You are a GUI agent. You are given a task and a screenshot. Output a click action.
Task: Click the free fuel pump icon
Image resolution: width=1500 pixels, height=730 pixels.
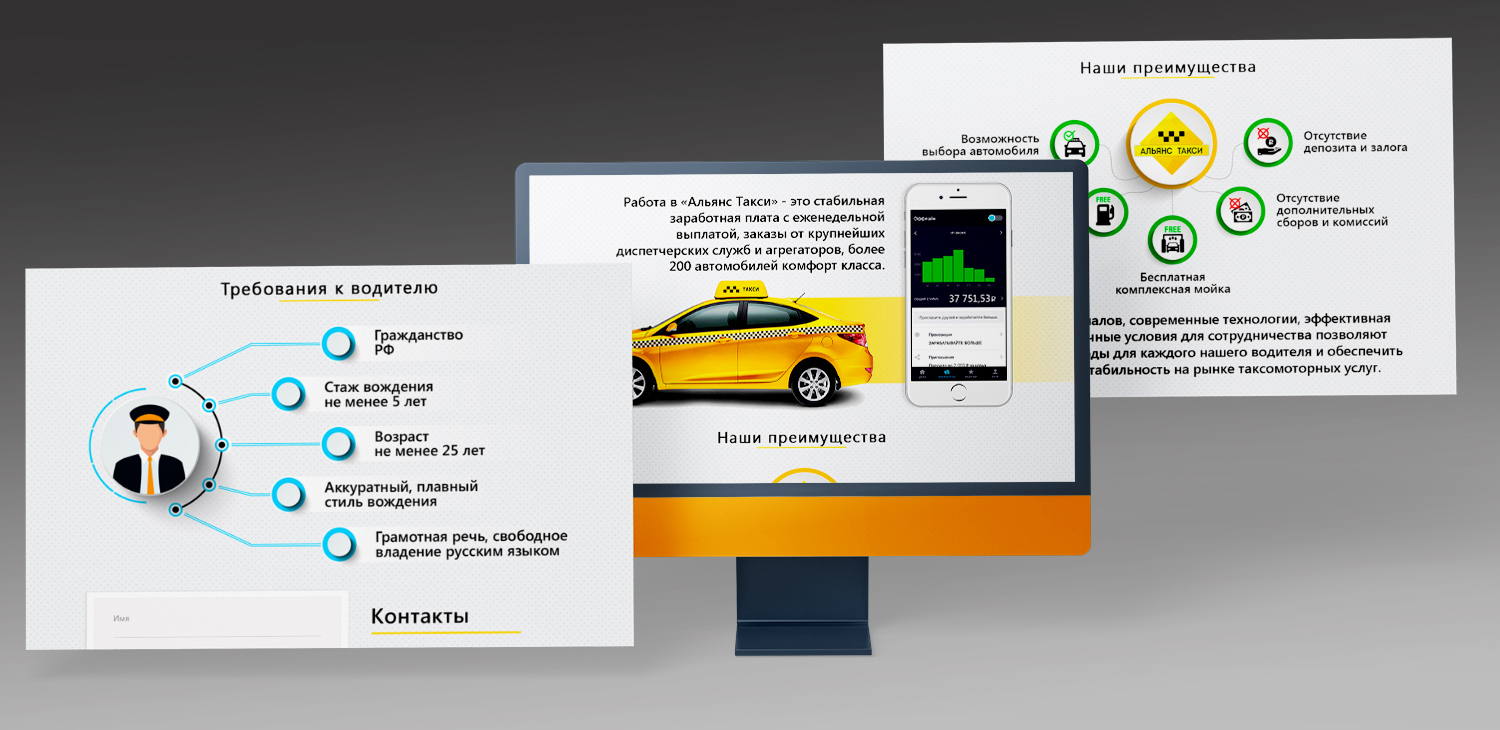1104,212
